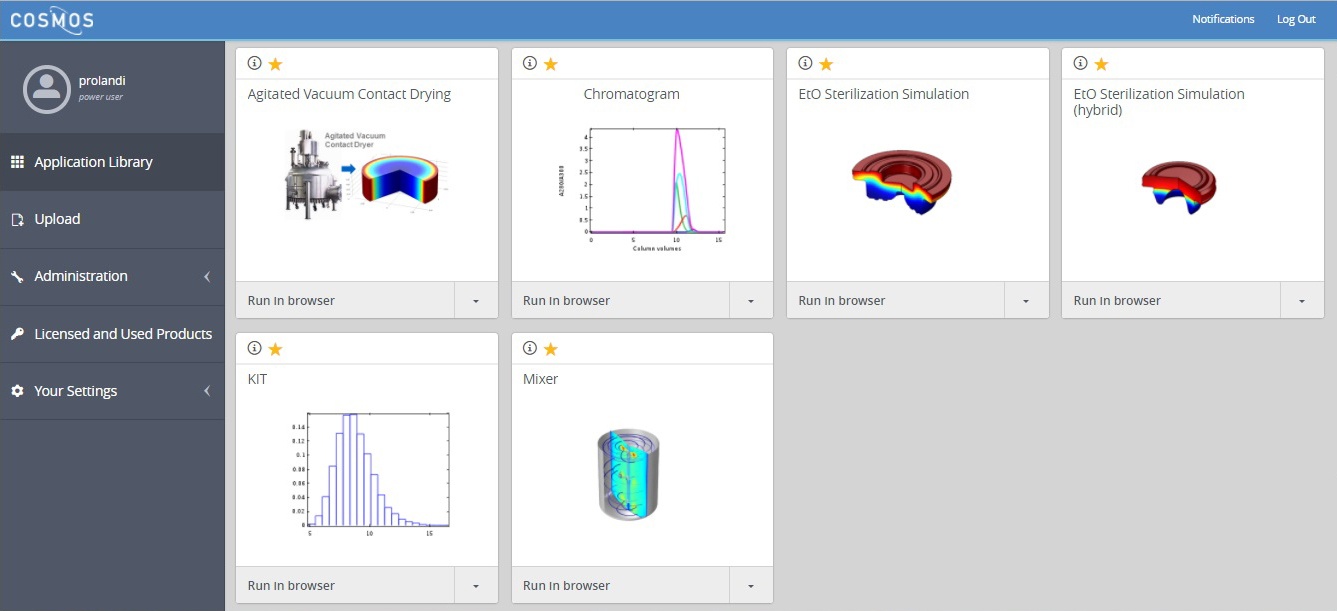
Task: Open info icon on KIT card
Action: pyautogui.click(x=254, y=348)
